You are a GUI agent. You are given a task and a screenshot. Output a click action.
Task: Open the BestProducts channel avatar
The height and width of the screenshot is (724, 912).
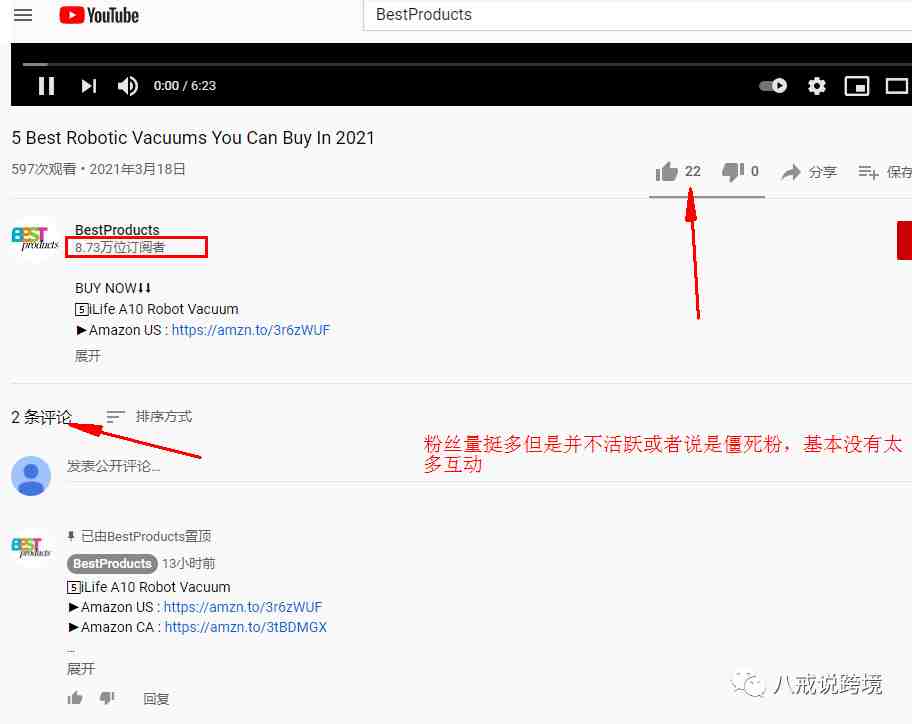(35, 239)
